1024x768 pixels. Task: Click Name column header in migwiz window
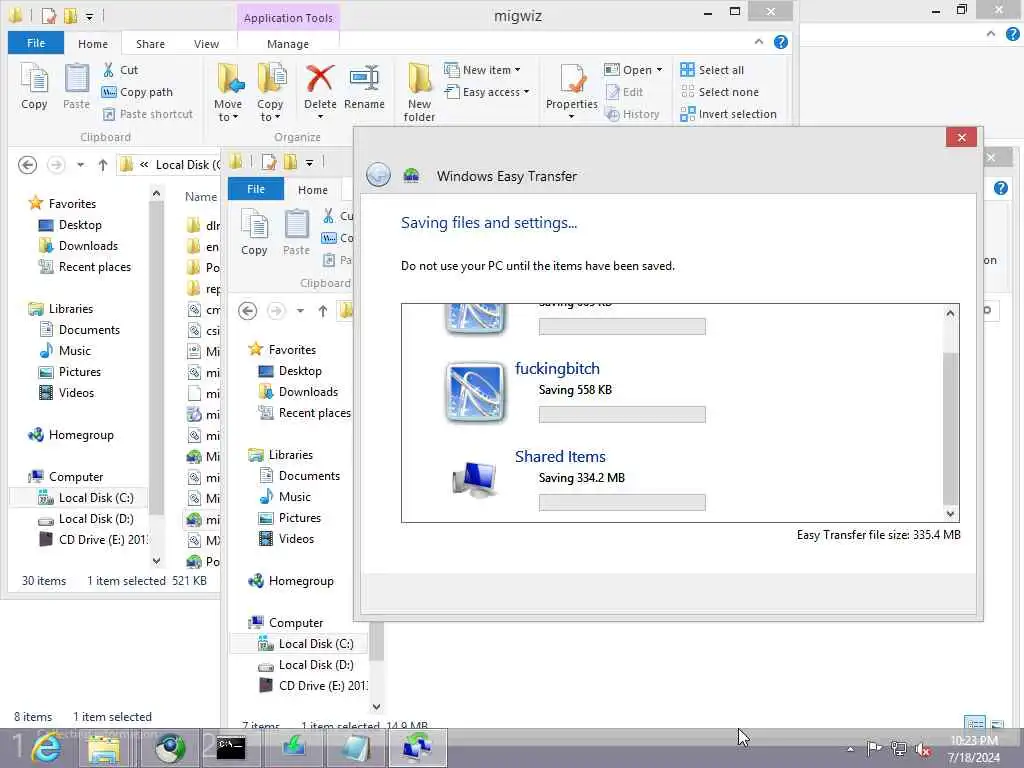point(200,197)
